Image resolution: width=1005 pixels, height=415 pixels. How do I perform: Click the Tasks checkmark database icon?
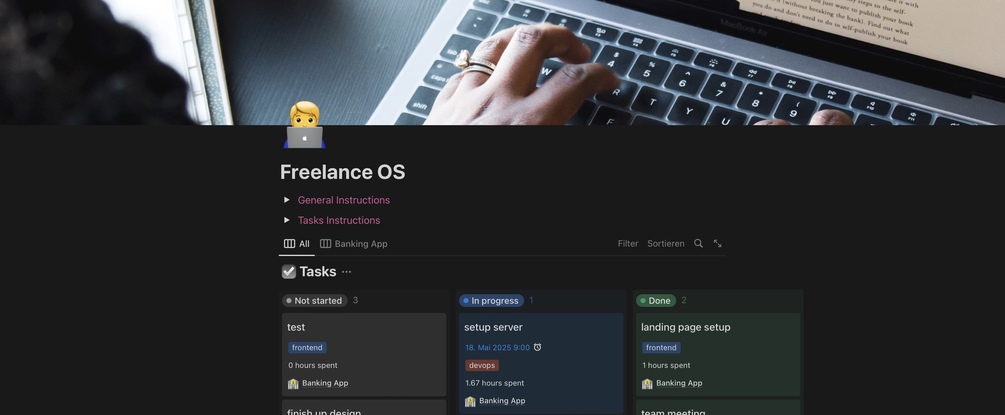[289, 272]
